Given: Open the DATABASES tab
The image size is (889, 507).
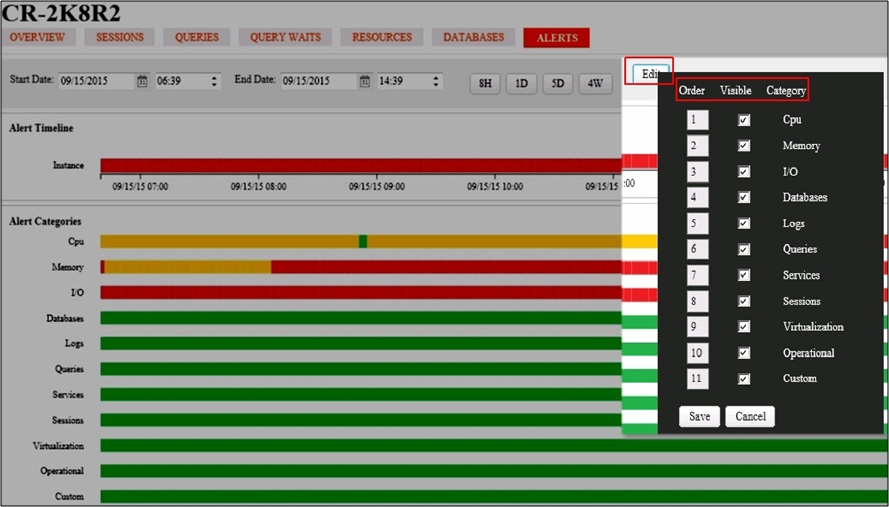Looking at the screenshot, I should tap(473, 37).
